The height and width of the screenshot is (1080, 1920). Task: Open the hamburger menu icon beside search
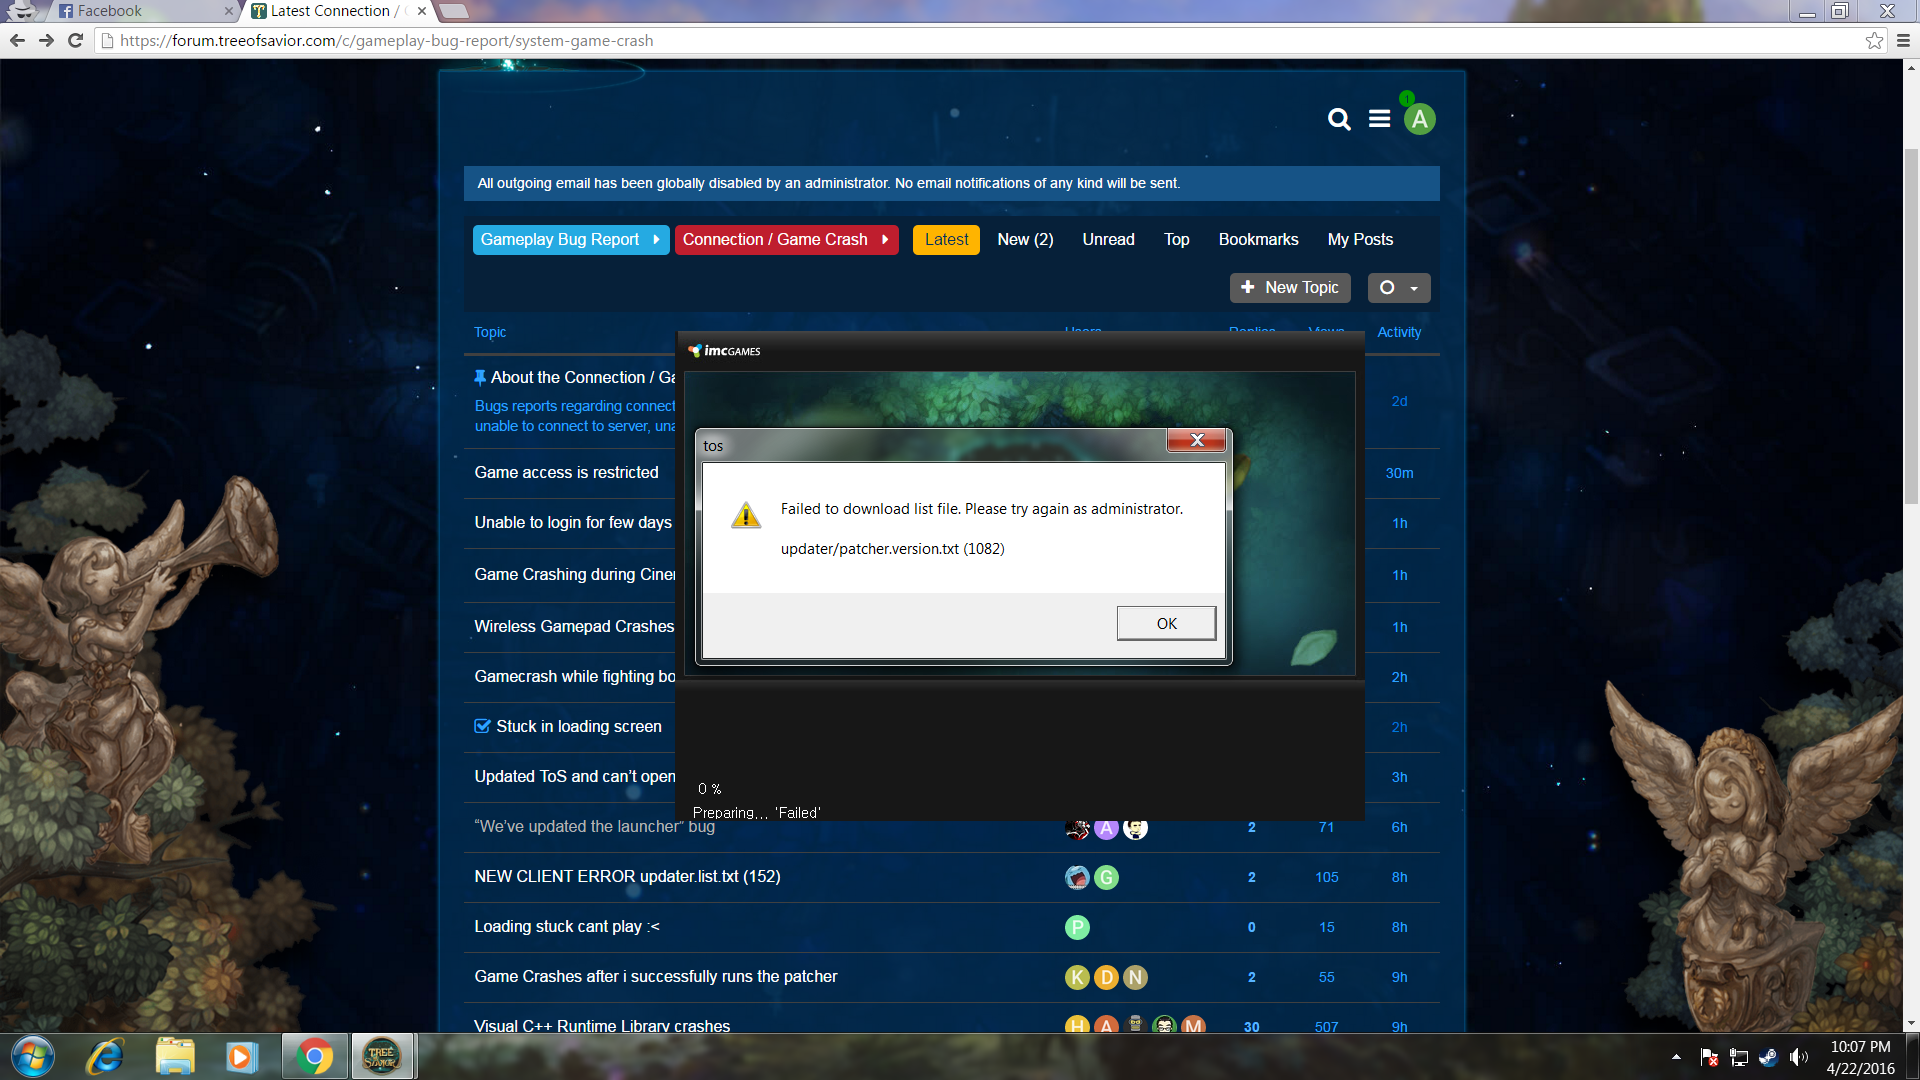(x=1380, y=119)
